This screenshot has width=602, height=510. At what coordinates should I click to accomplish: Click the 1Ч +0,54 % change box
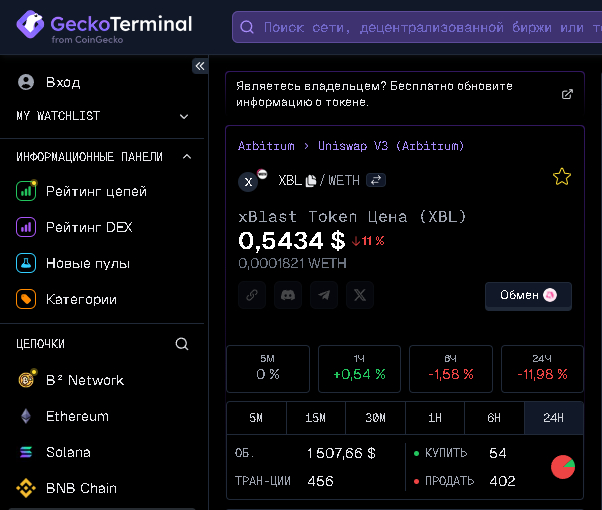pyautogui.click(x=359, y=369)
